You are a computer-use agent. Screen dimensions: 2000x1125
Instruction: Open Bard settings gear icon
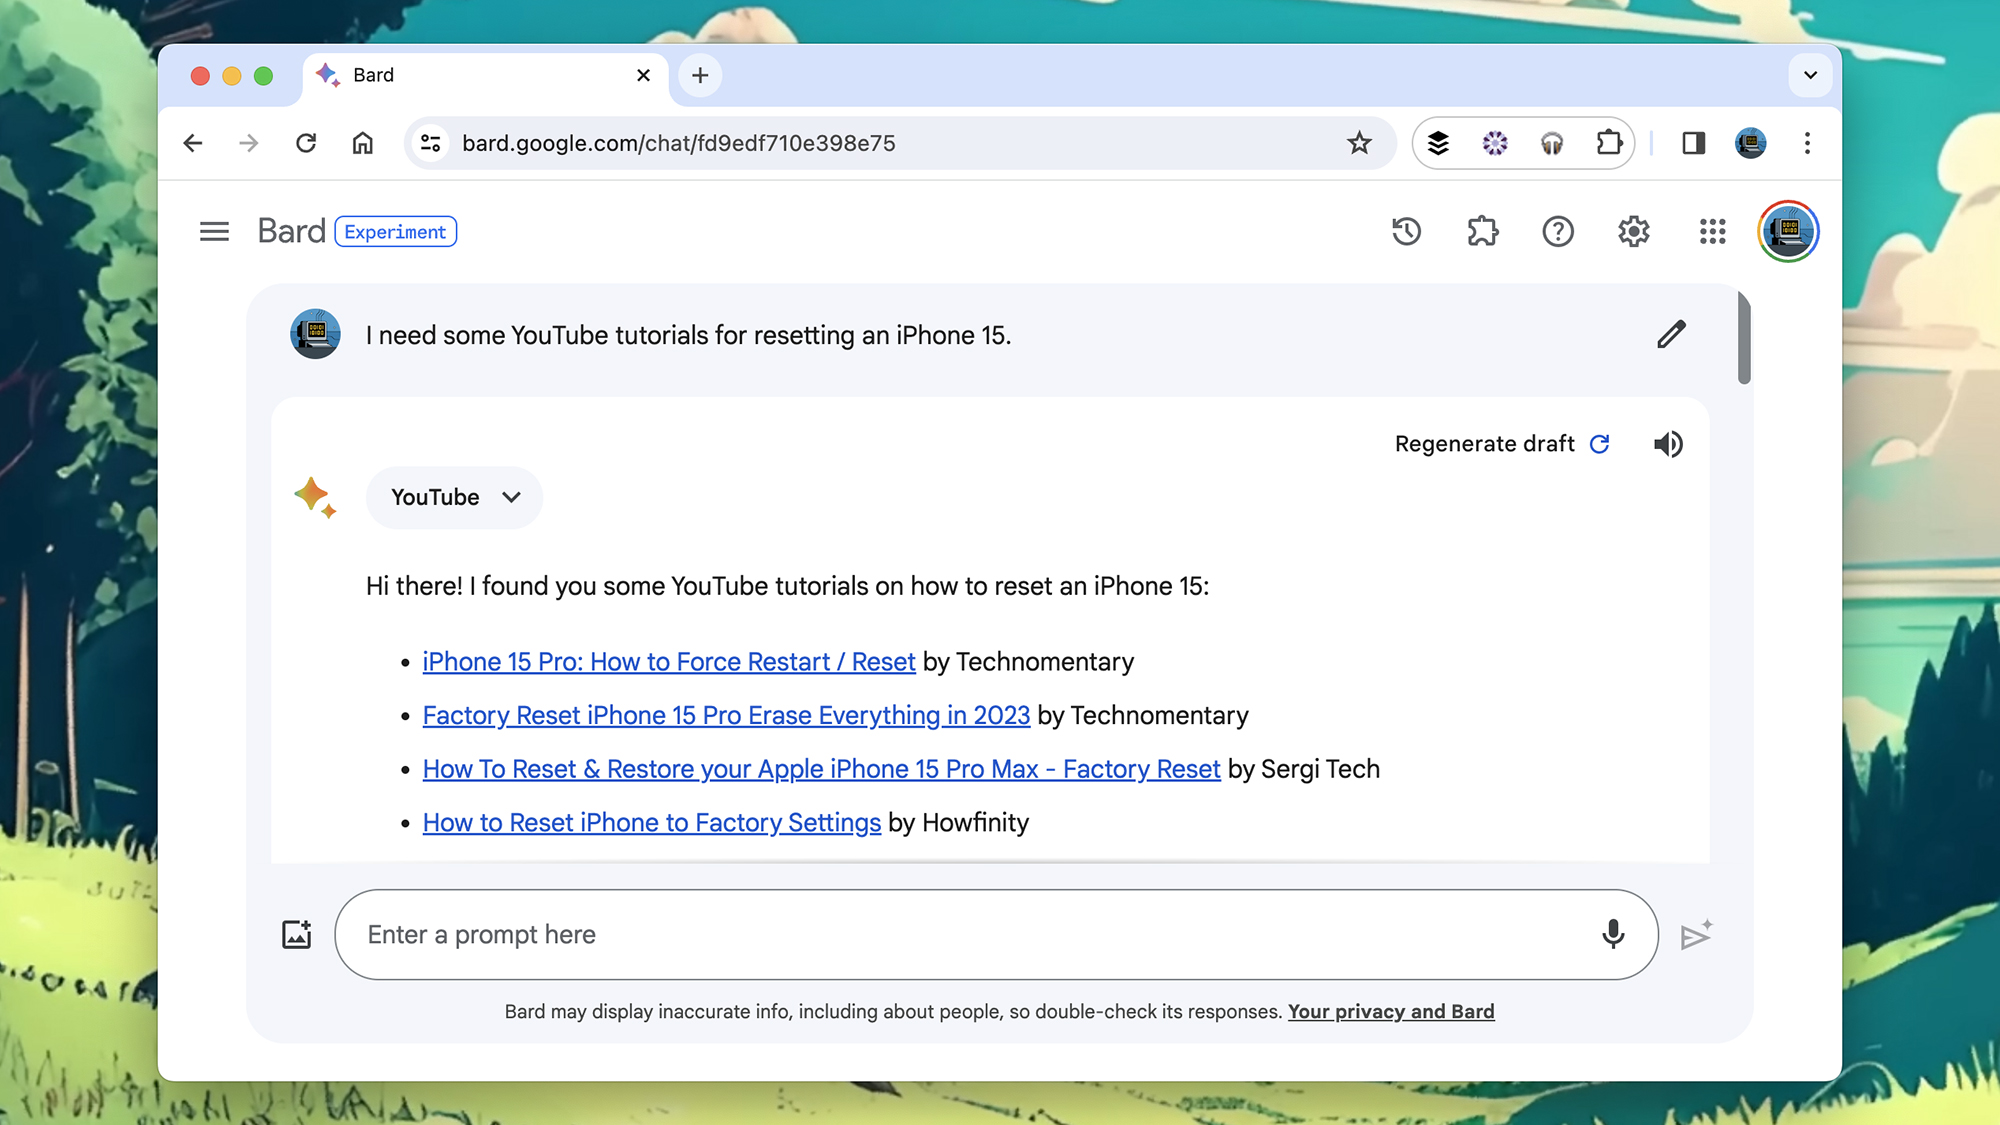coord(1633,232)
